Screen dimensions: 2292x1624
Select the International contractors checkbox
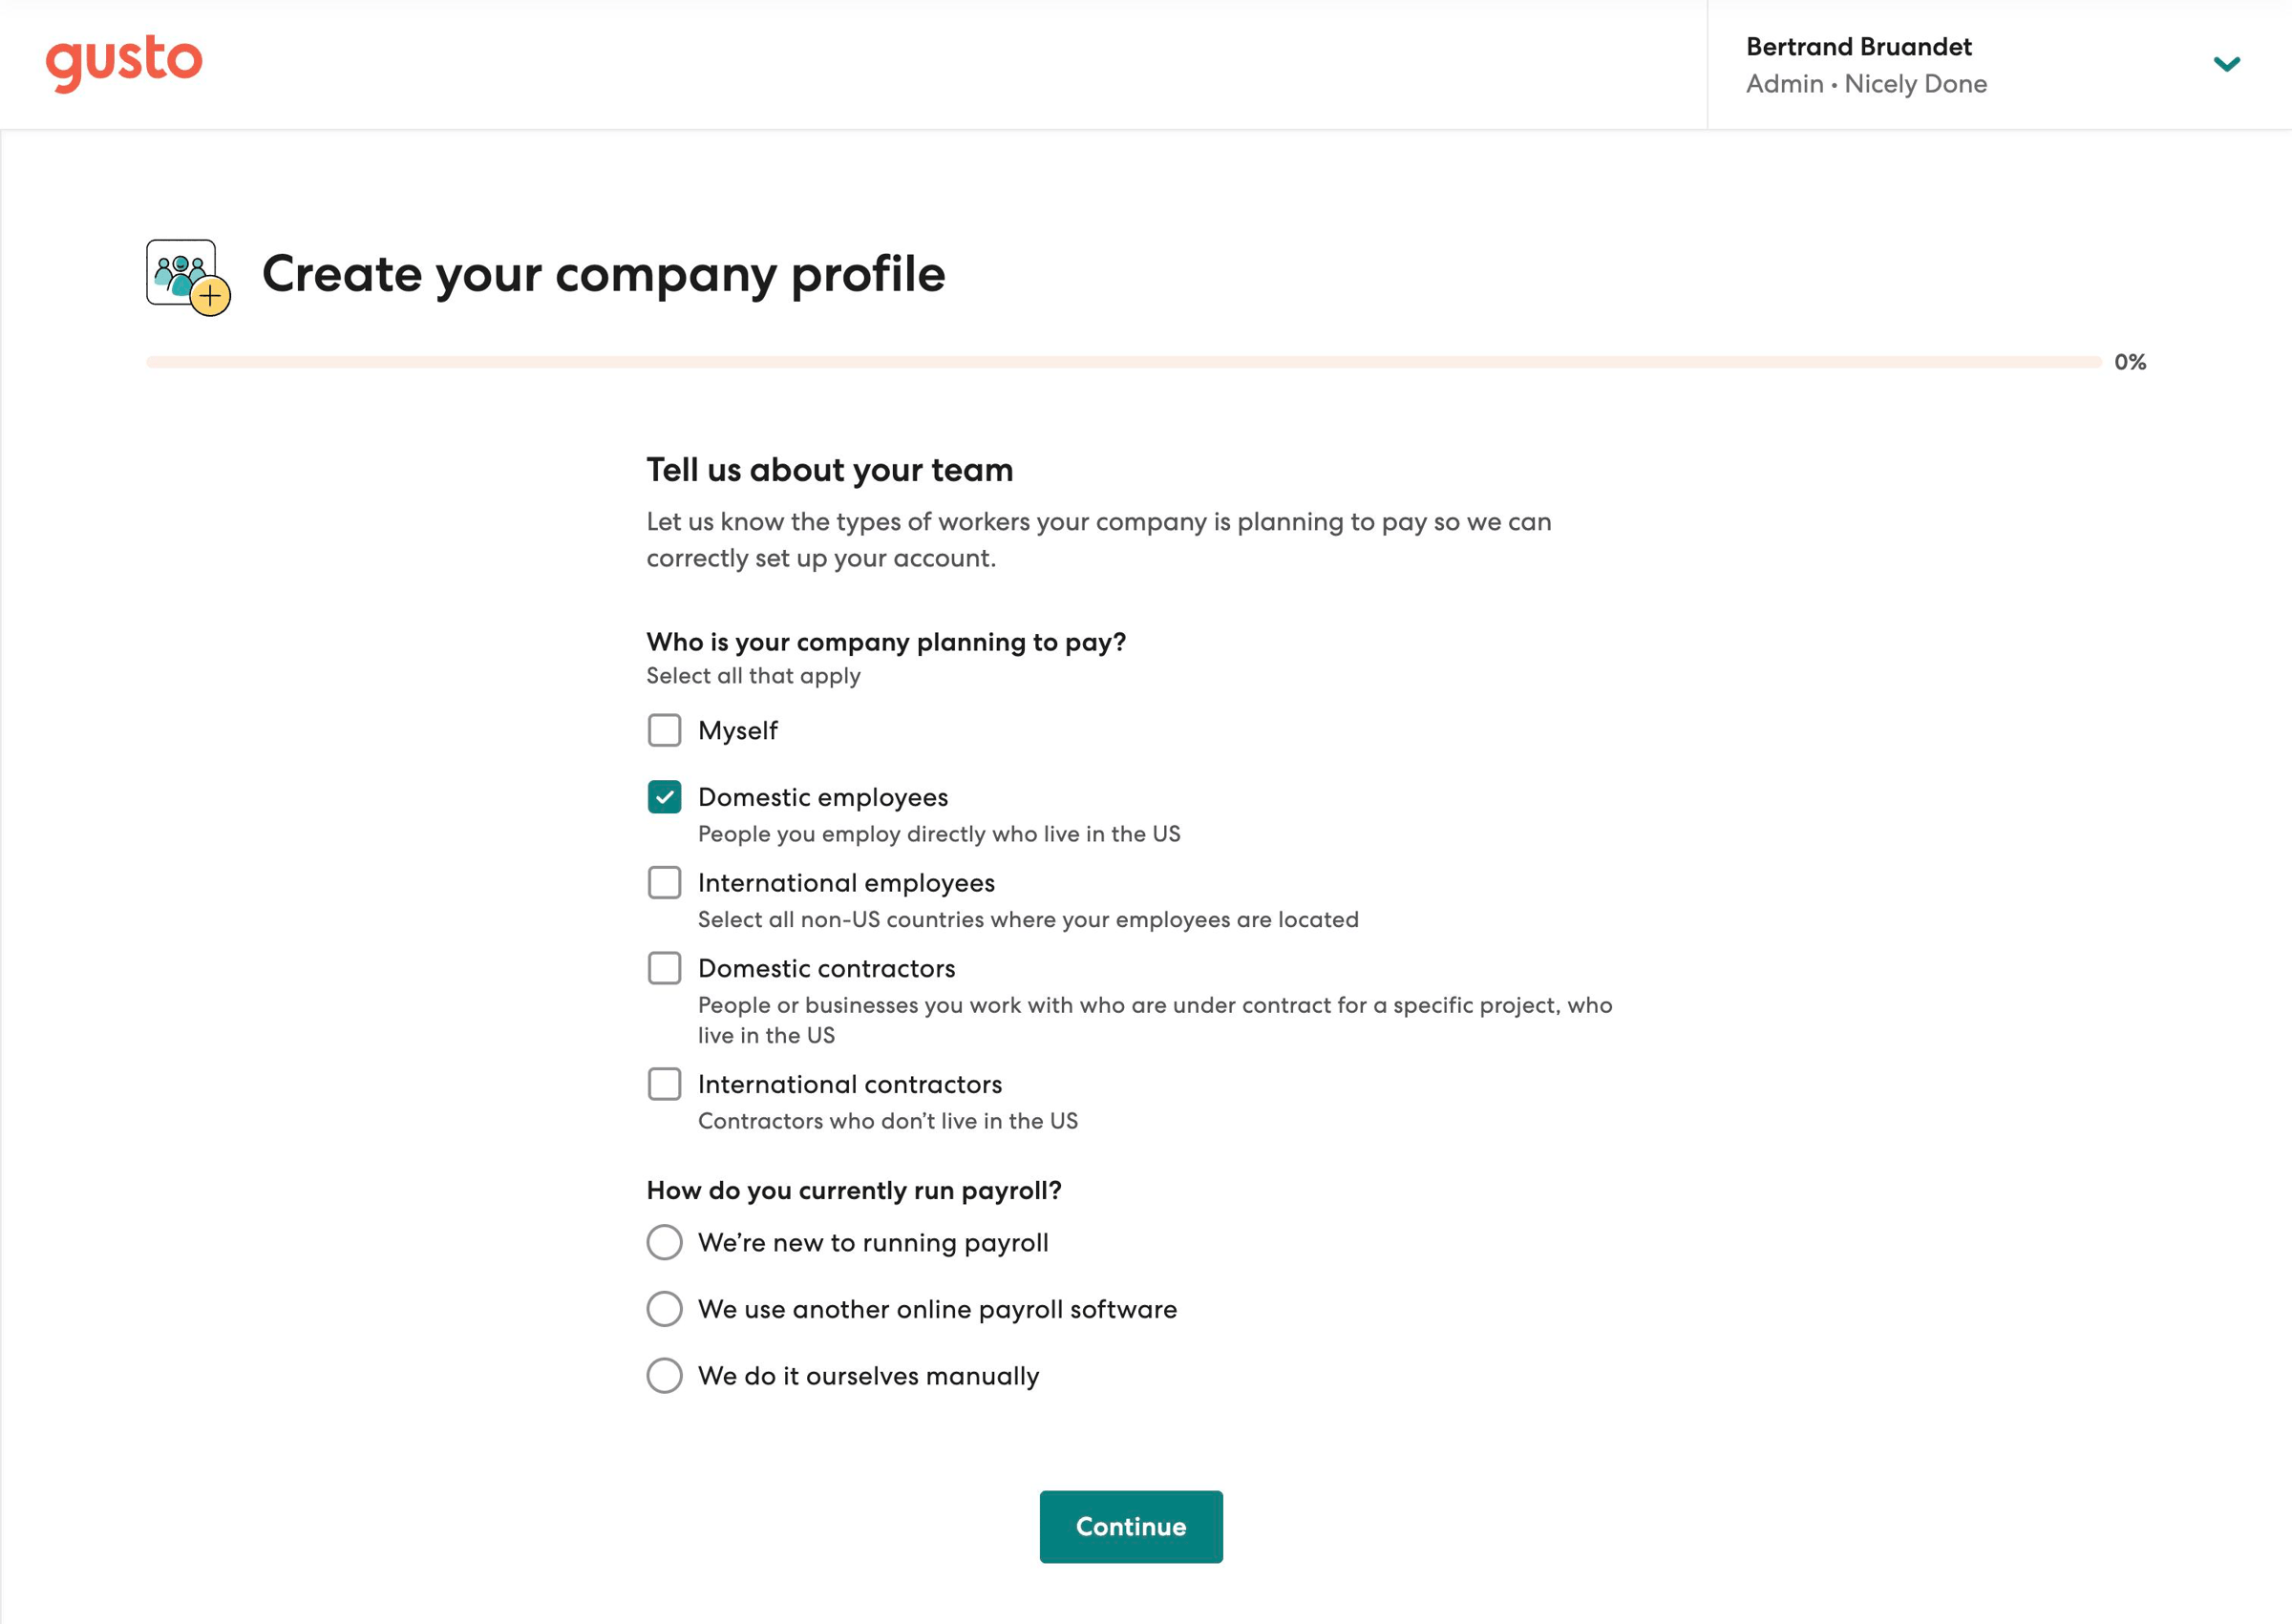pyautogui.click(x=664, y=1084)
